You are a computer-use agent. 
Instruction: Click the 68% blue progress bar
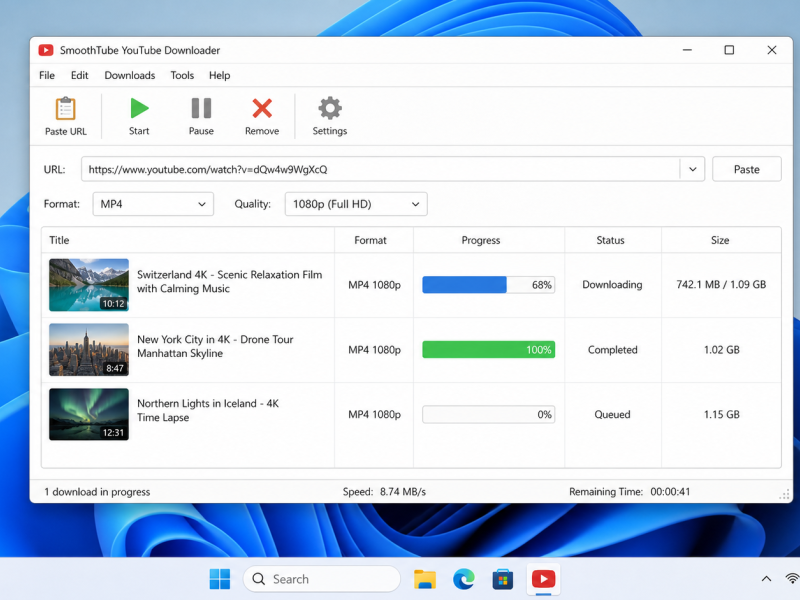pos(488,285)
